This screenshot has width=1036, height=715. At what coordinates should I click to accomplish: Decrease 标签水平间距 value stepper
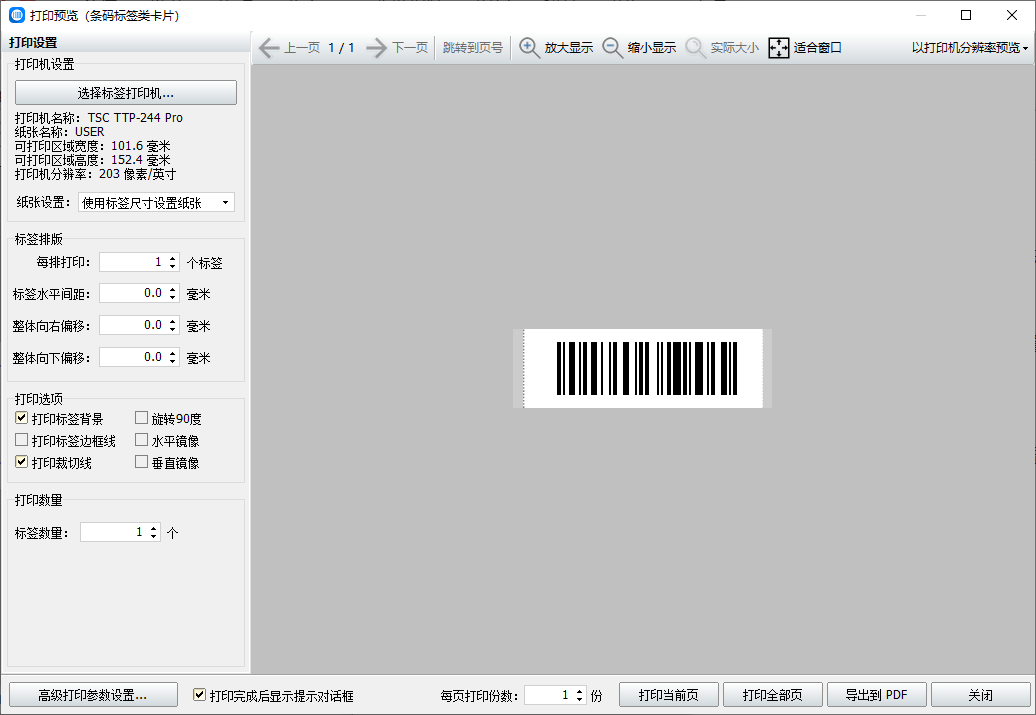pos(172,297)
